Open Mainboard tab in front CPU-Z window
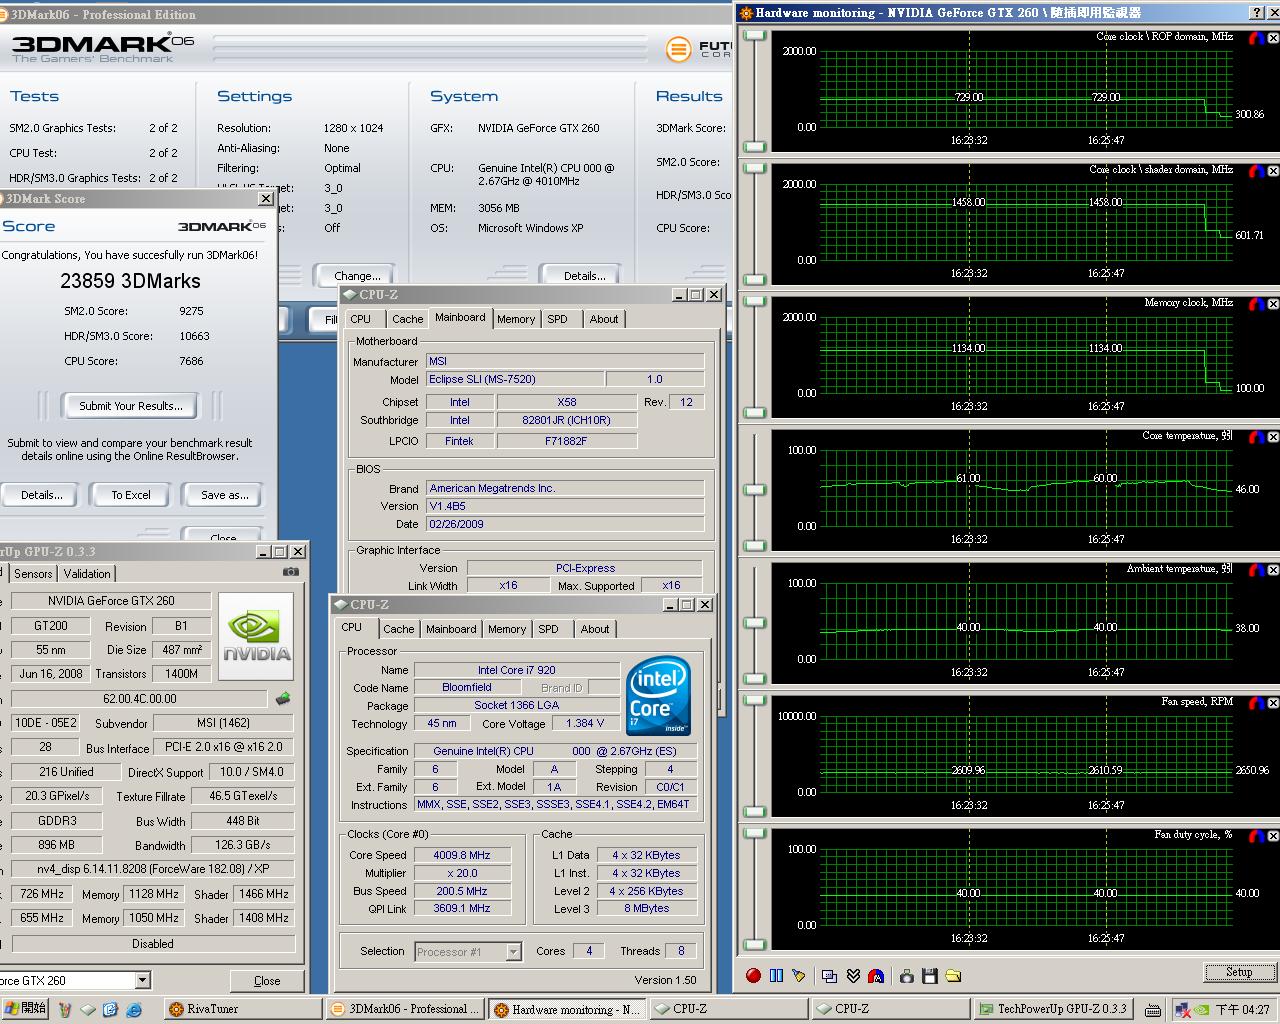 click(x=451, y=629)
